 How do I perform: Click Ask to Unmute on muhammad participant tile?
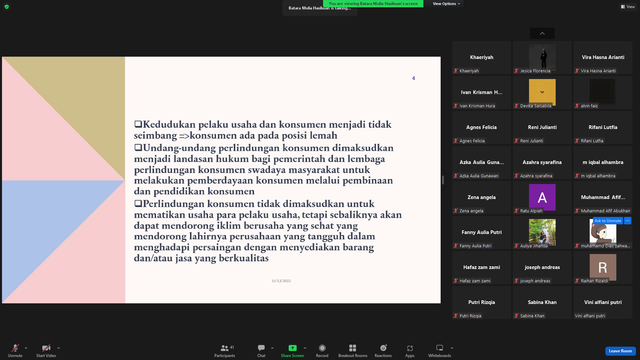[607, 221]
